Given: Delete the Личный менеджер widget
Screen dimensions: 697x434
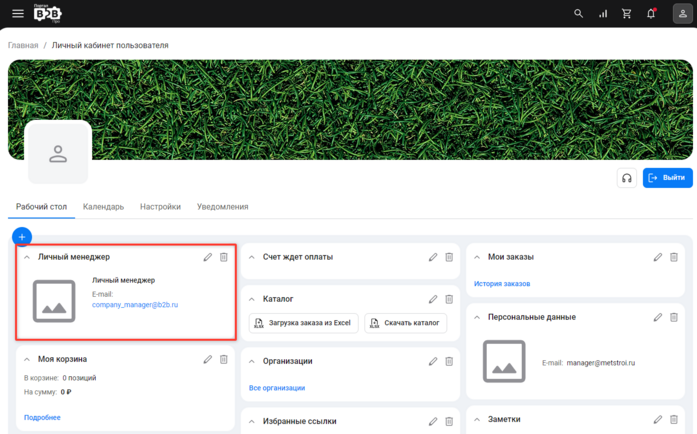Looking at the screenshot, I should tap(224, 257).
